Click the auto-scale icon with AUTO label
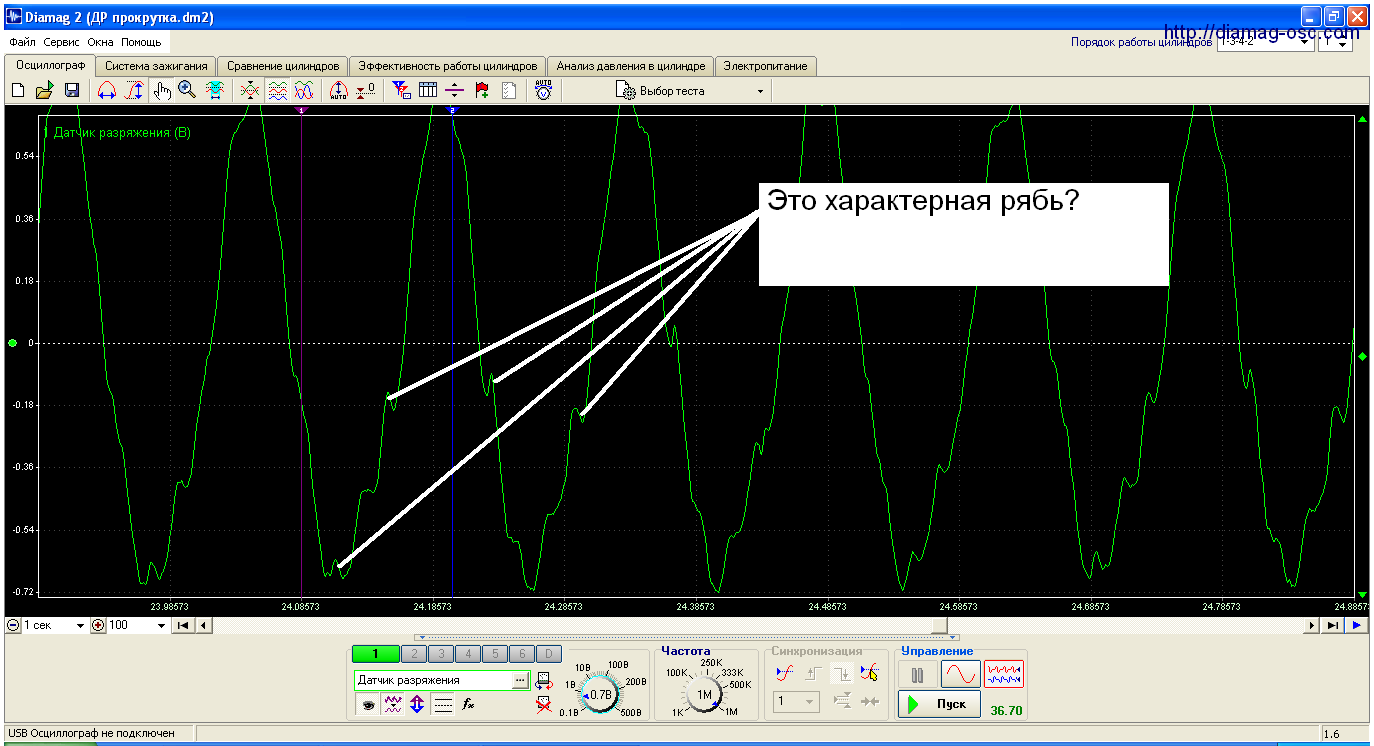The width and height of the screenshot is (1374, 746). point(339,91)
